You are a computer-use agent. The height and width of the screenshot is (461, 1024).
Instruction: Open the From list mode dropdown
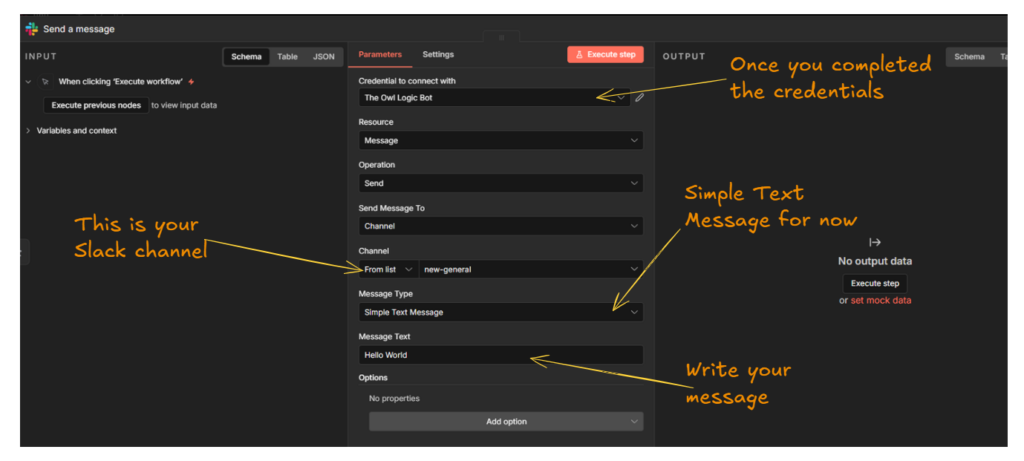389,269
